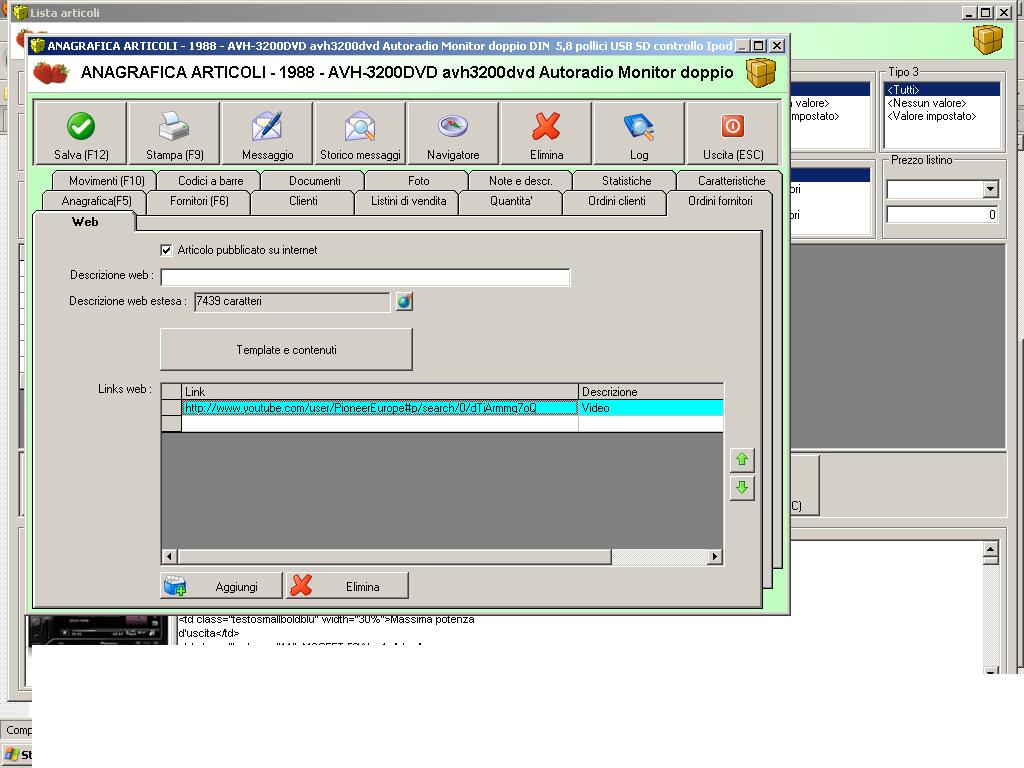Go to Note e descr. tab

520,181
